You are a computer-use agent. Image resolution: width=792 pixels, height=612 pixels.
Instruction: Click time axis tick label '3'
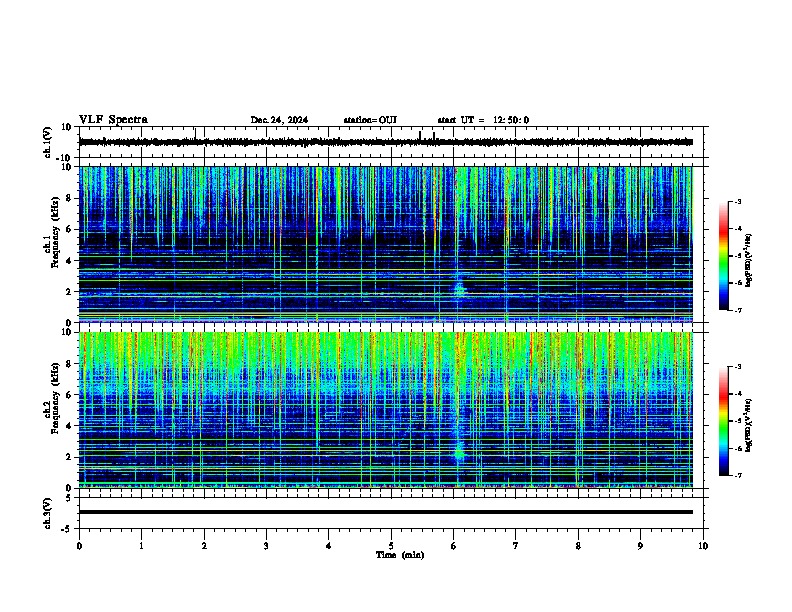click(x=266, y=546)
